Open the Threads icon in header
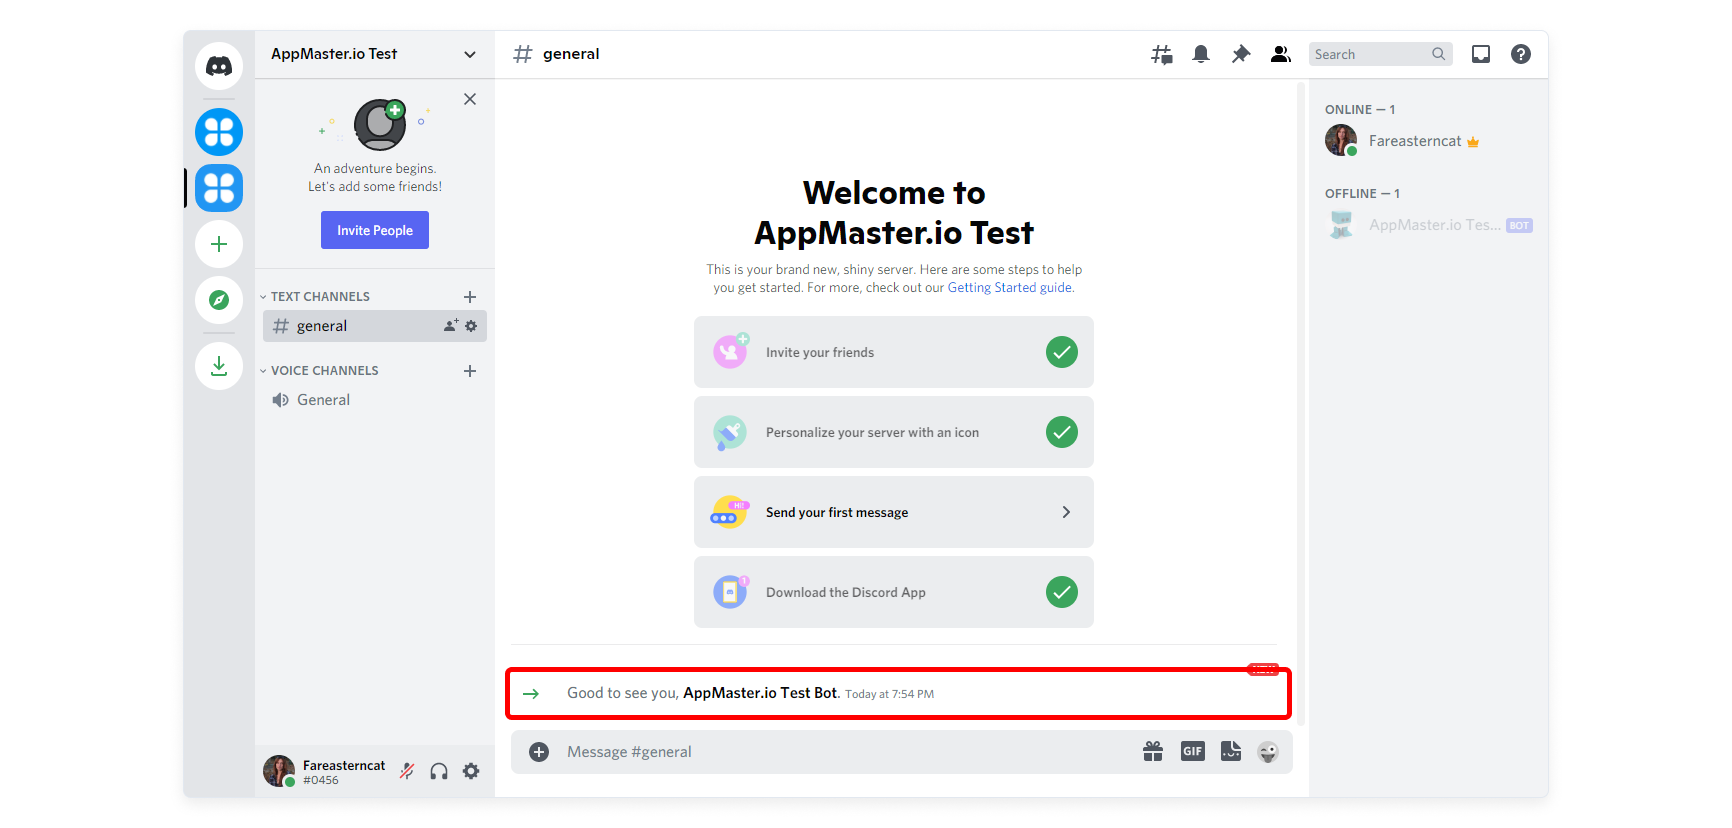The height and width of the screenshot is (828, 1732). pos(1161,54)
